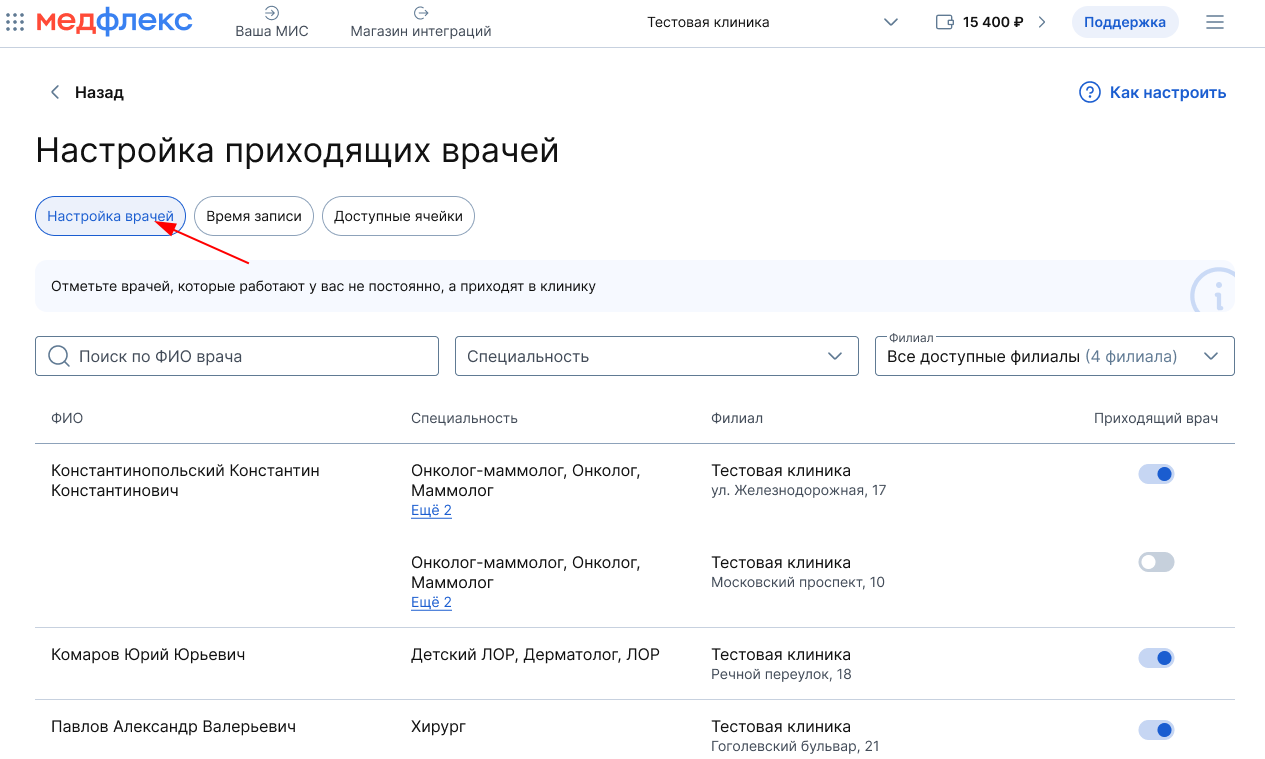Toggle Комаров Юрий Юрьевич incoming doctor

(1156, 658)
